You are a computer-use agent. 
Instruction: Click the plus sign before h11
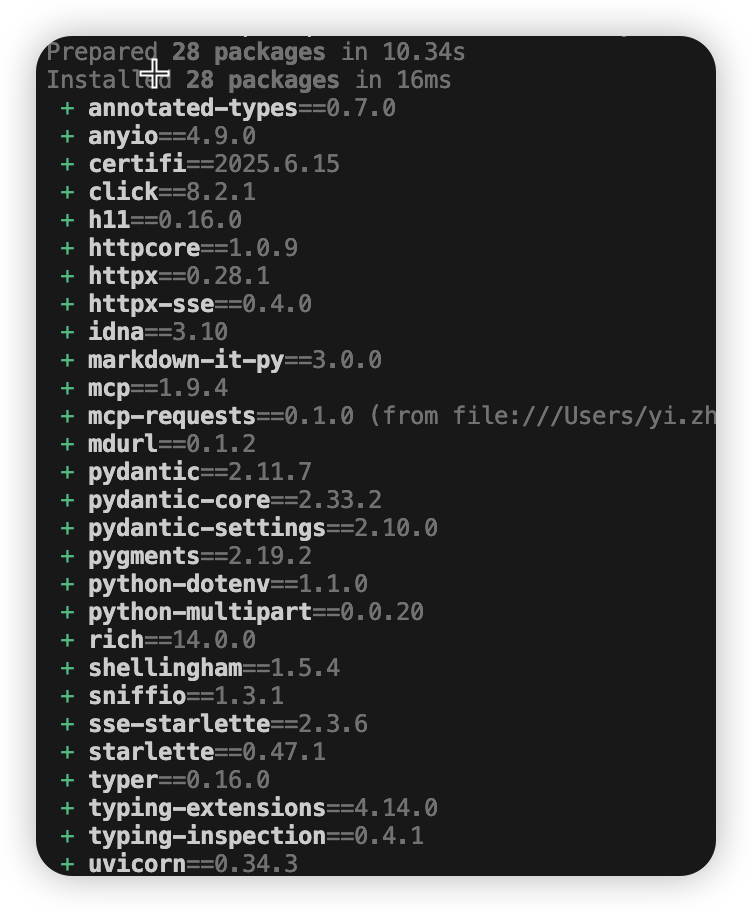click(67, 220)
